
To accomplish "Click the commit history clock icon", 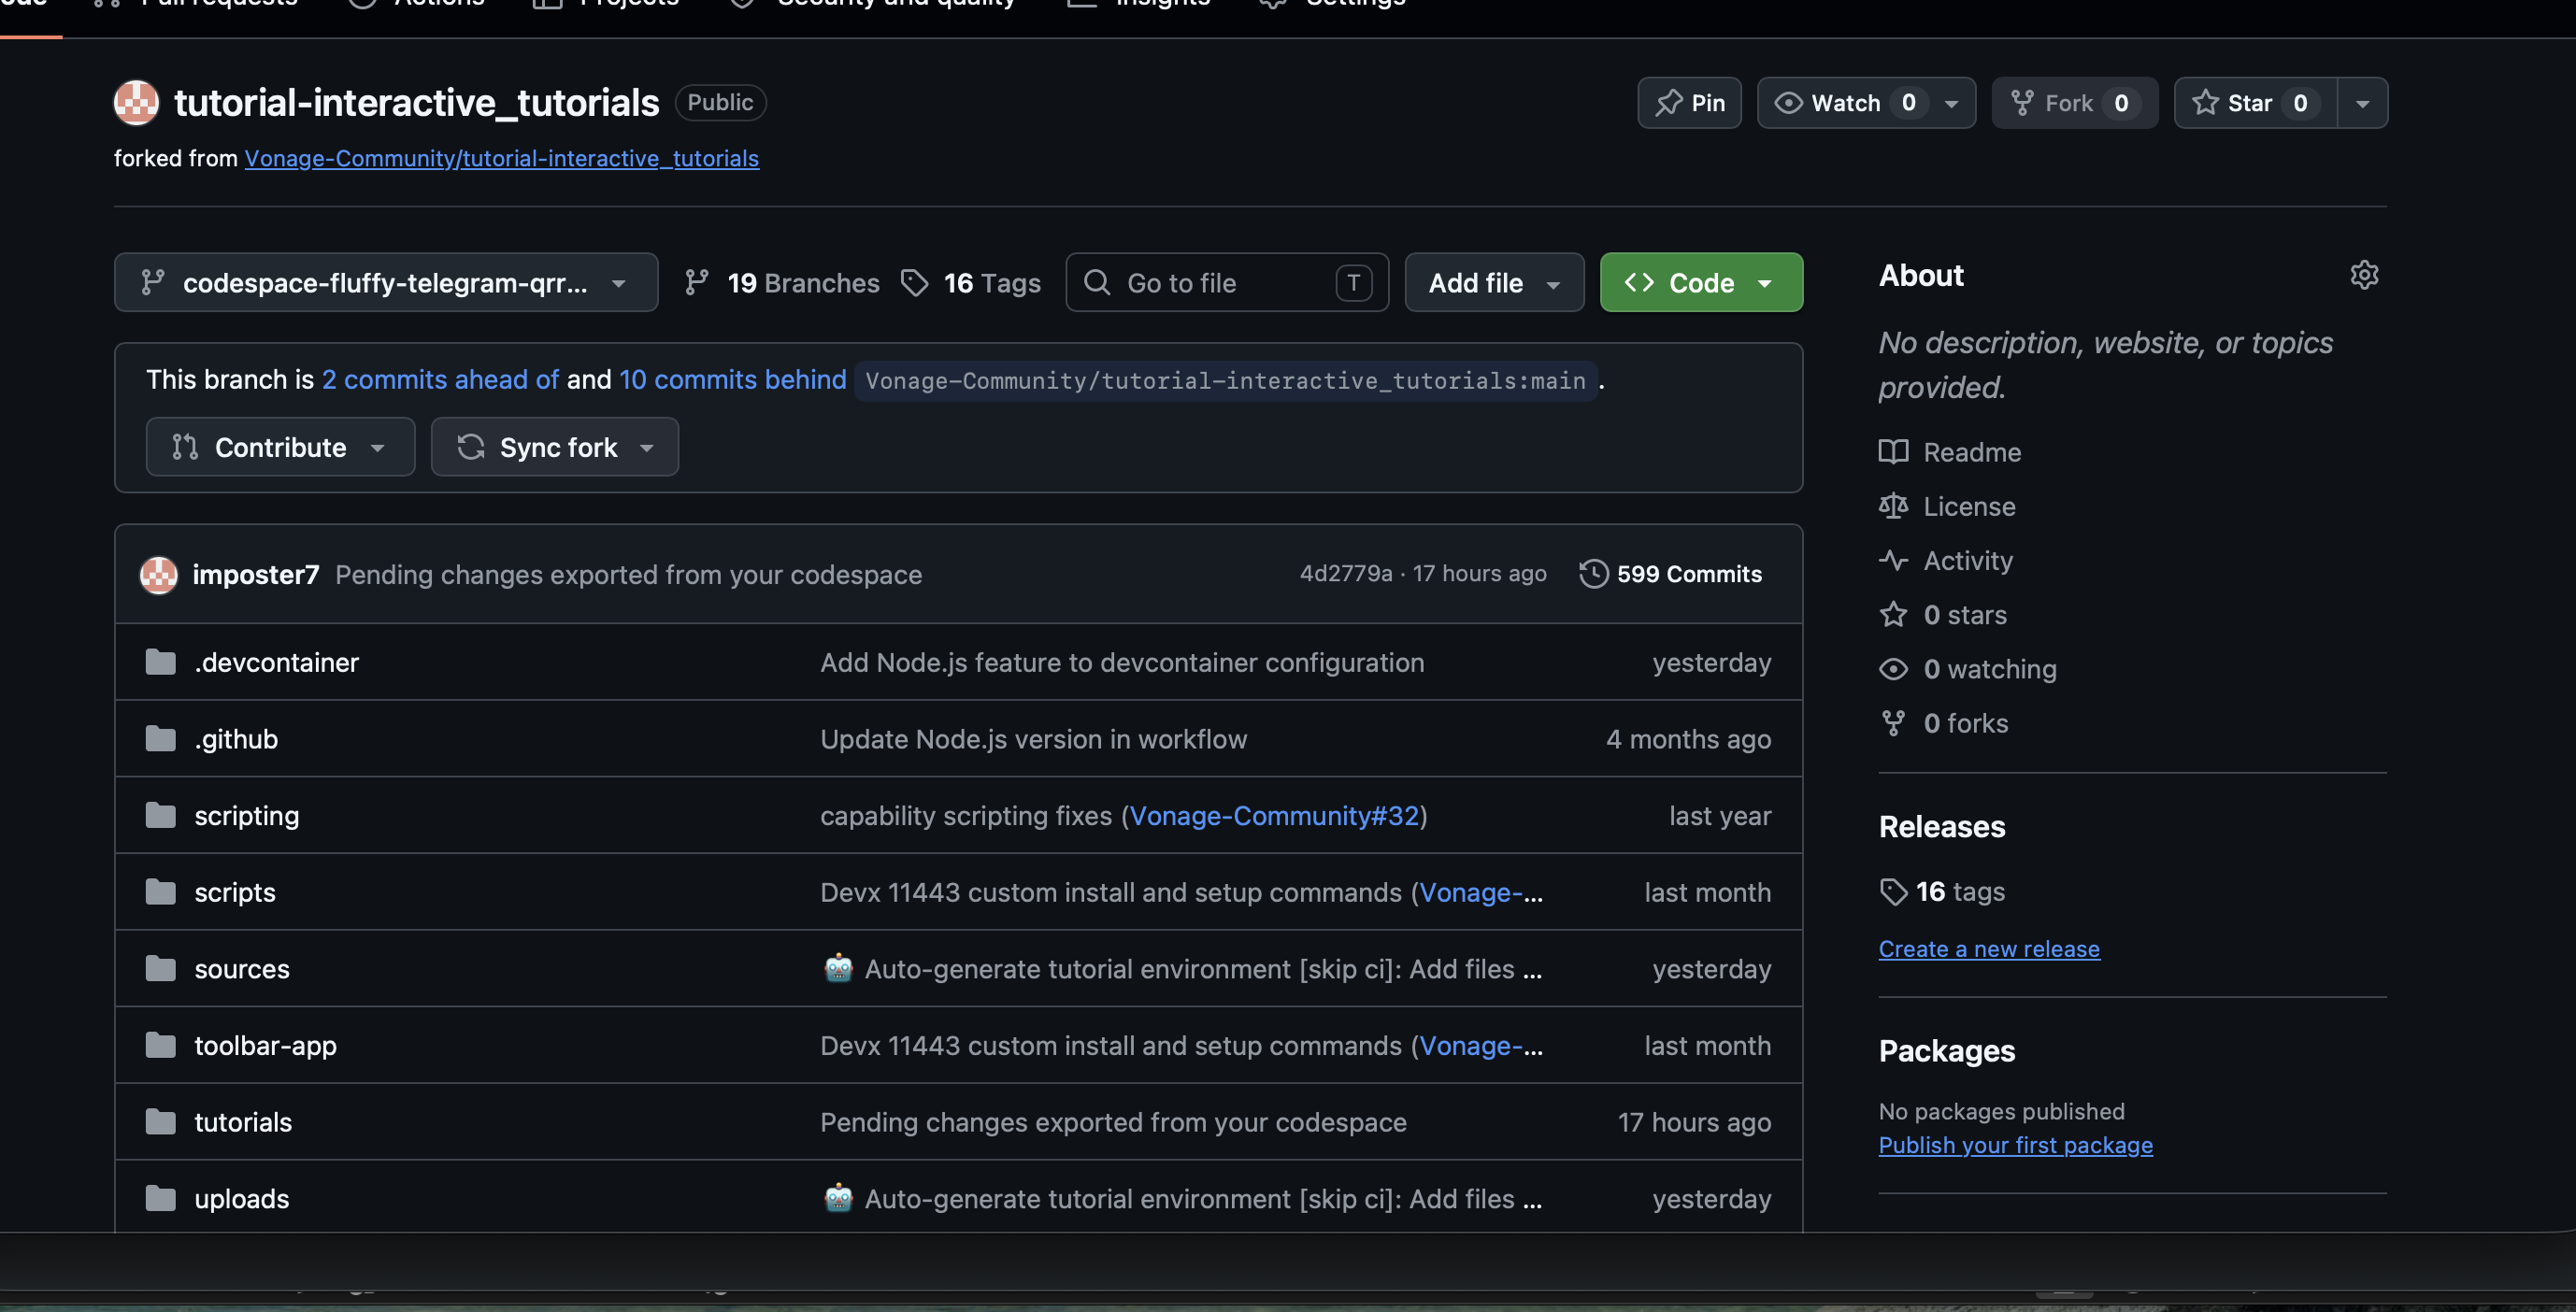I will (x=1593, y=574).
